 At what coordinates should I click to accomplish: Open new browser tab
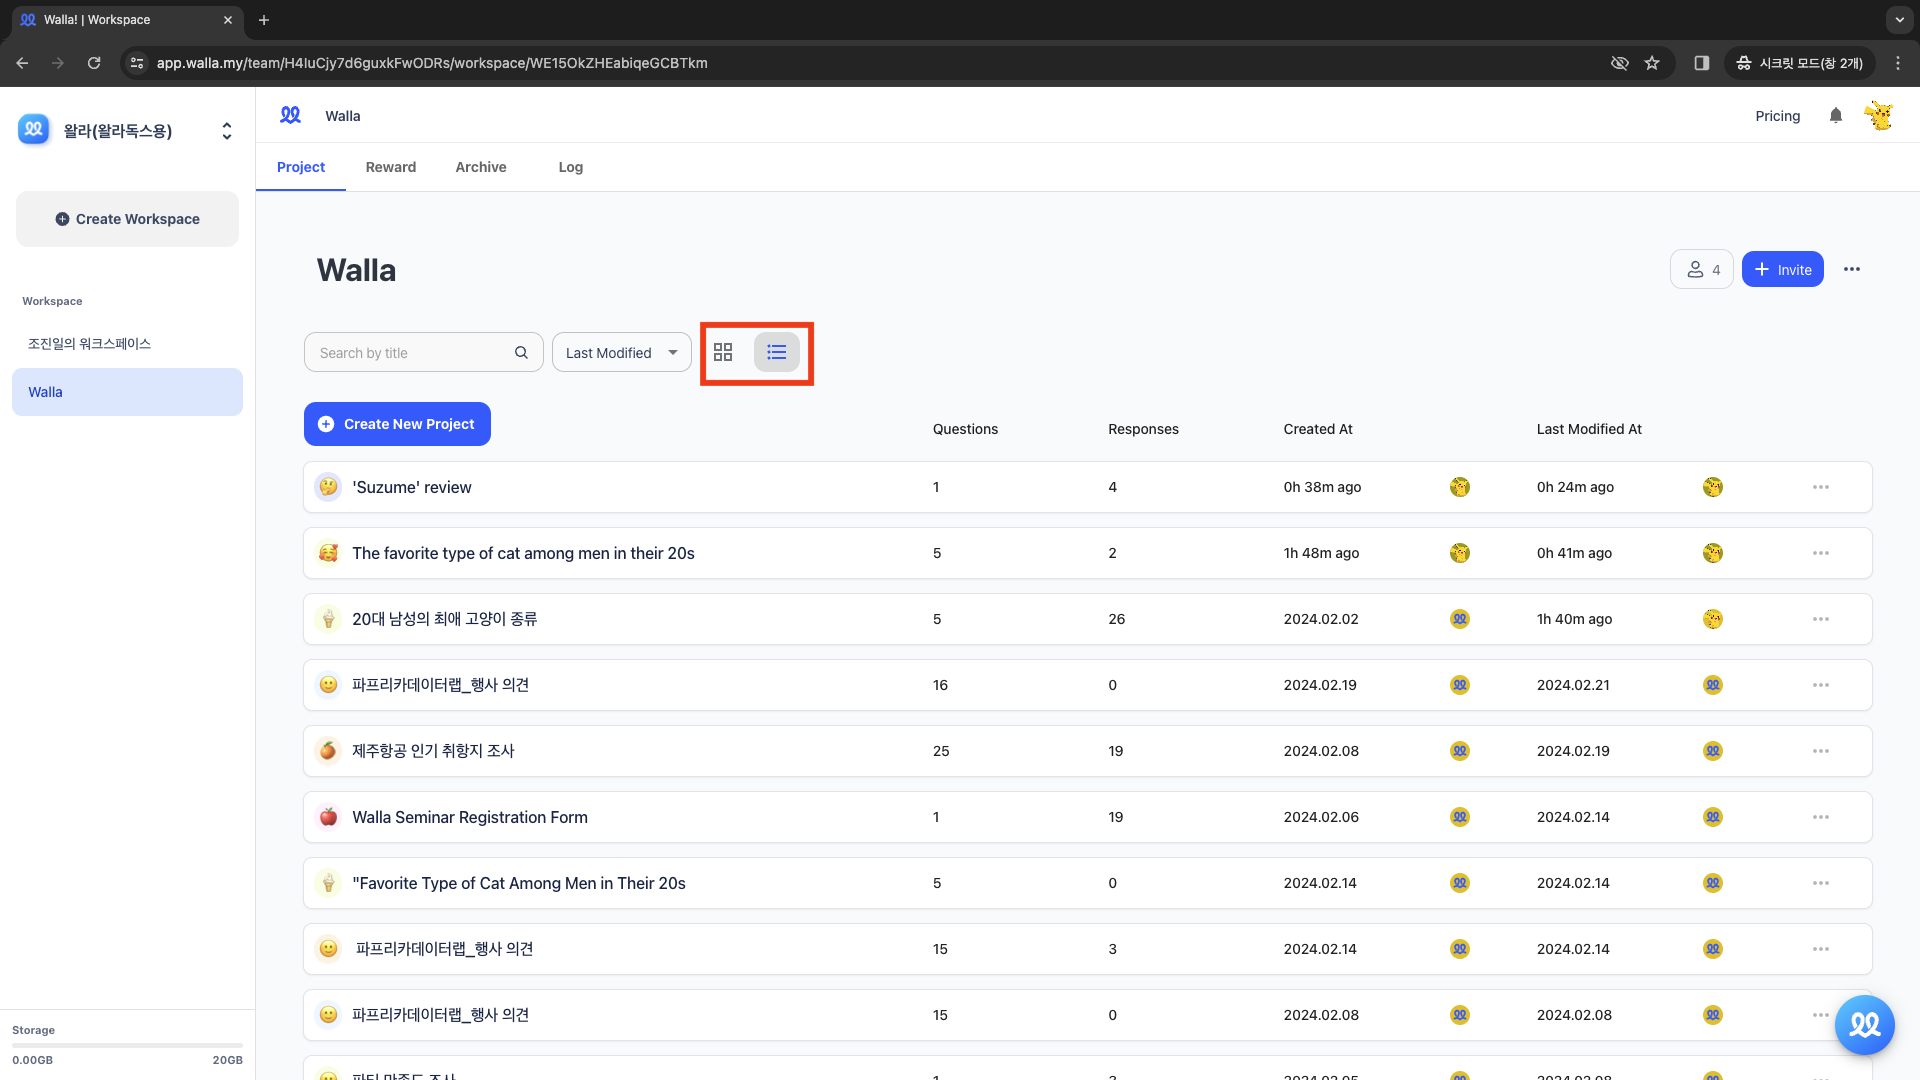click(264, 20)
